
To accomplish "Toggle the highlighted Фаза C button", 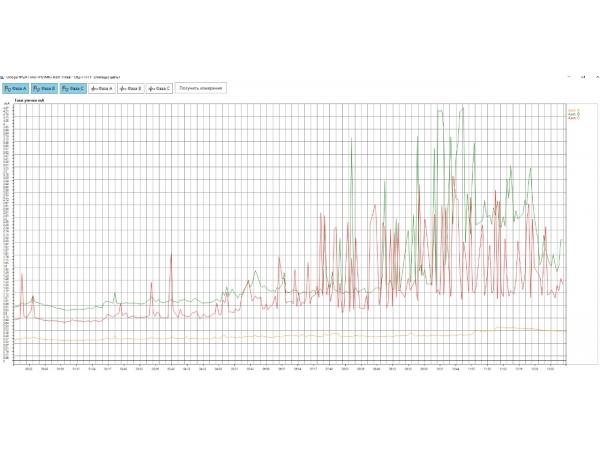I will [73, 88].
